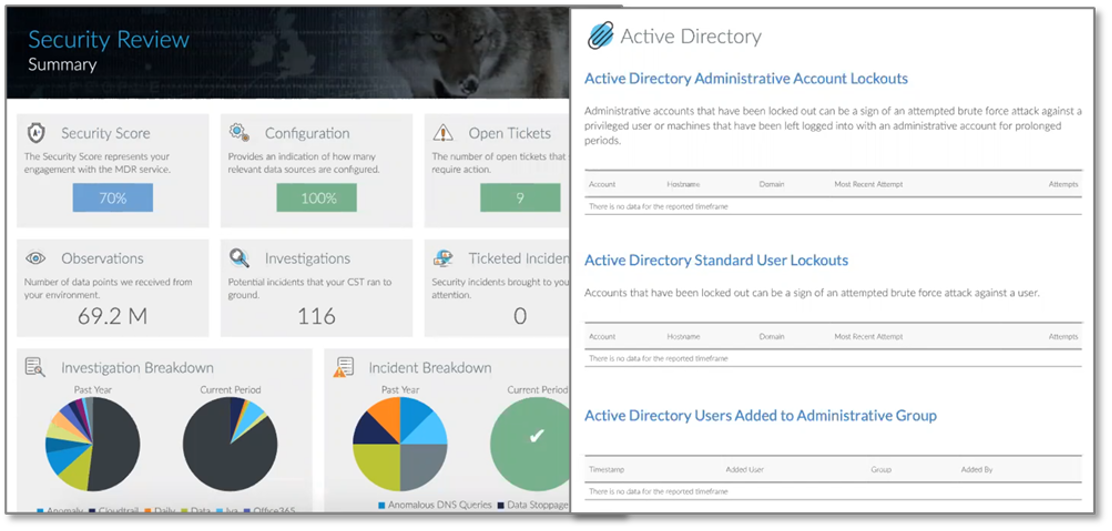Click the Configuration gears icon
The image size is (1112, 531).
point(239,133)
